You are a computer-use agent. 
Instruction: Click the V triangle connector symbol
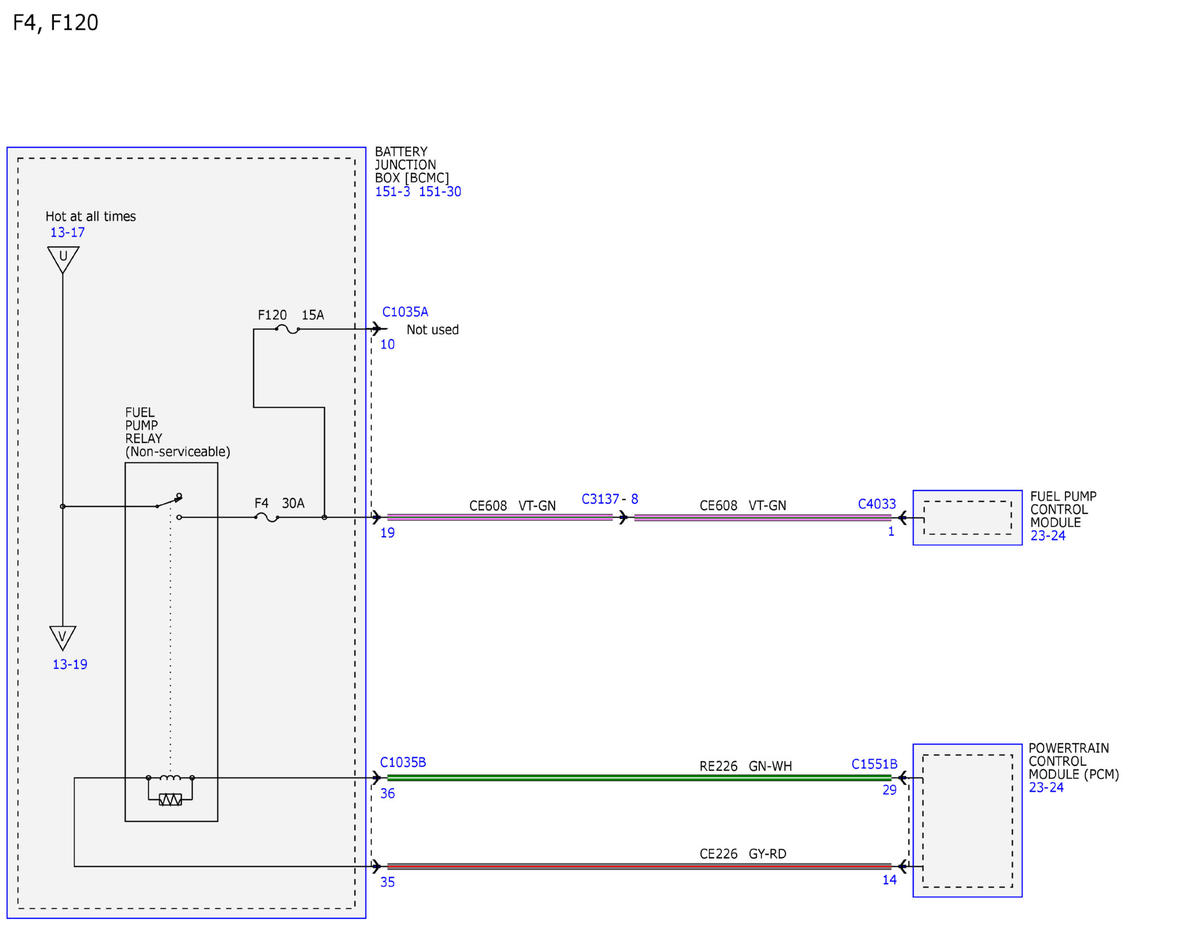point(62,638)
